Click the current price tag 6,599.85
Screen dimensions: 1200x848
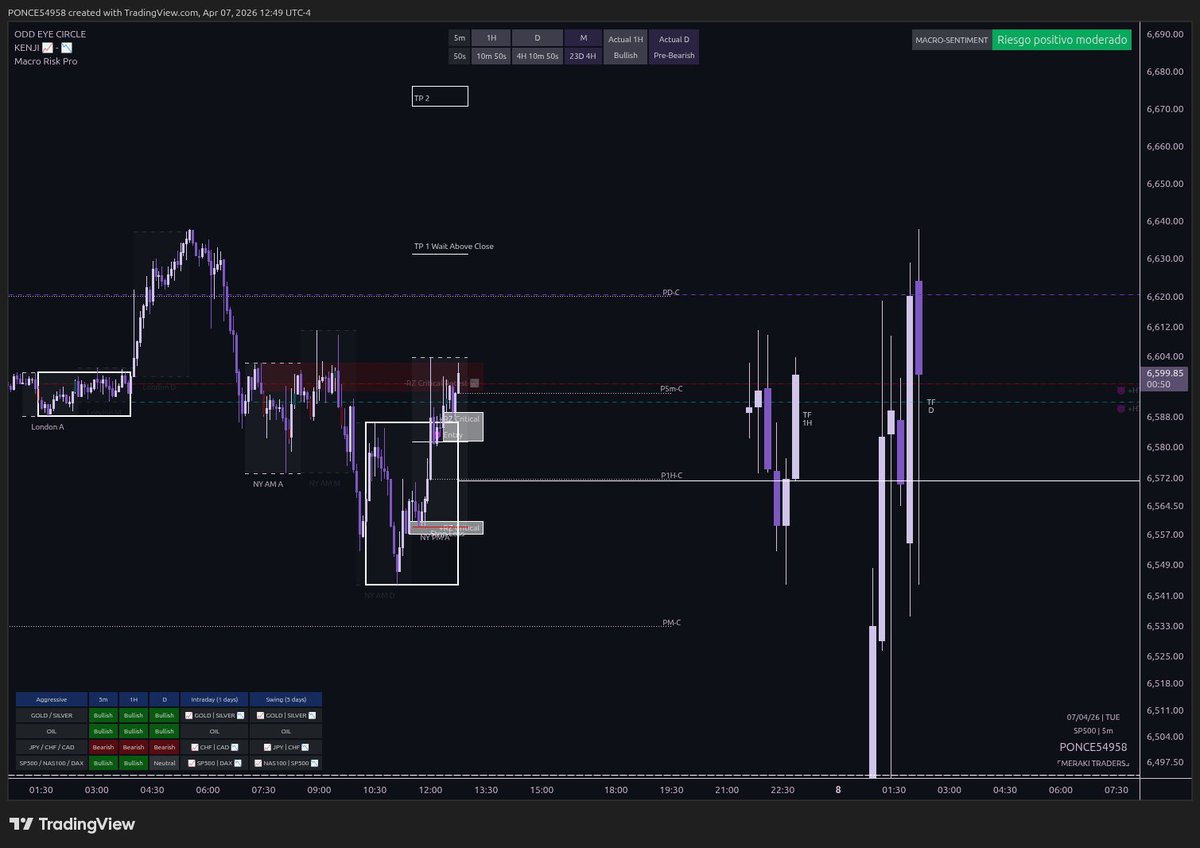click(1166, 378)
